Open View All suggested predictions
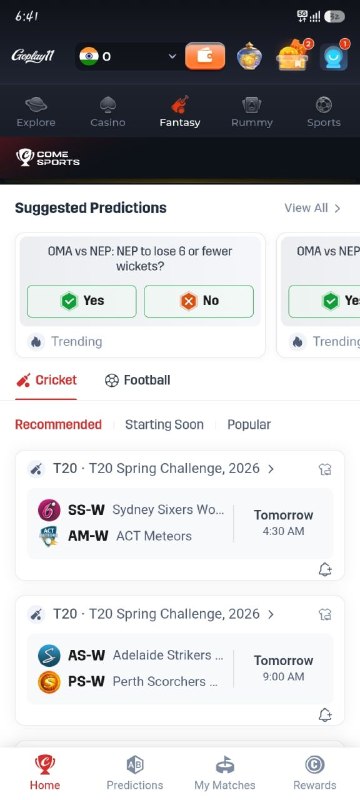360x800 pixels. click(x=312, y=208)
